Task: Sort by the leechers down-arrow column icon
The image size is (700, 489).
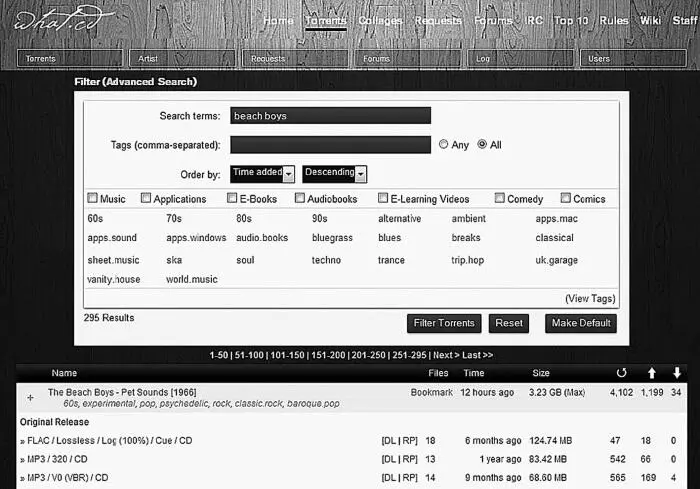Action: tap(677, 373)
